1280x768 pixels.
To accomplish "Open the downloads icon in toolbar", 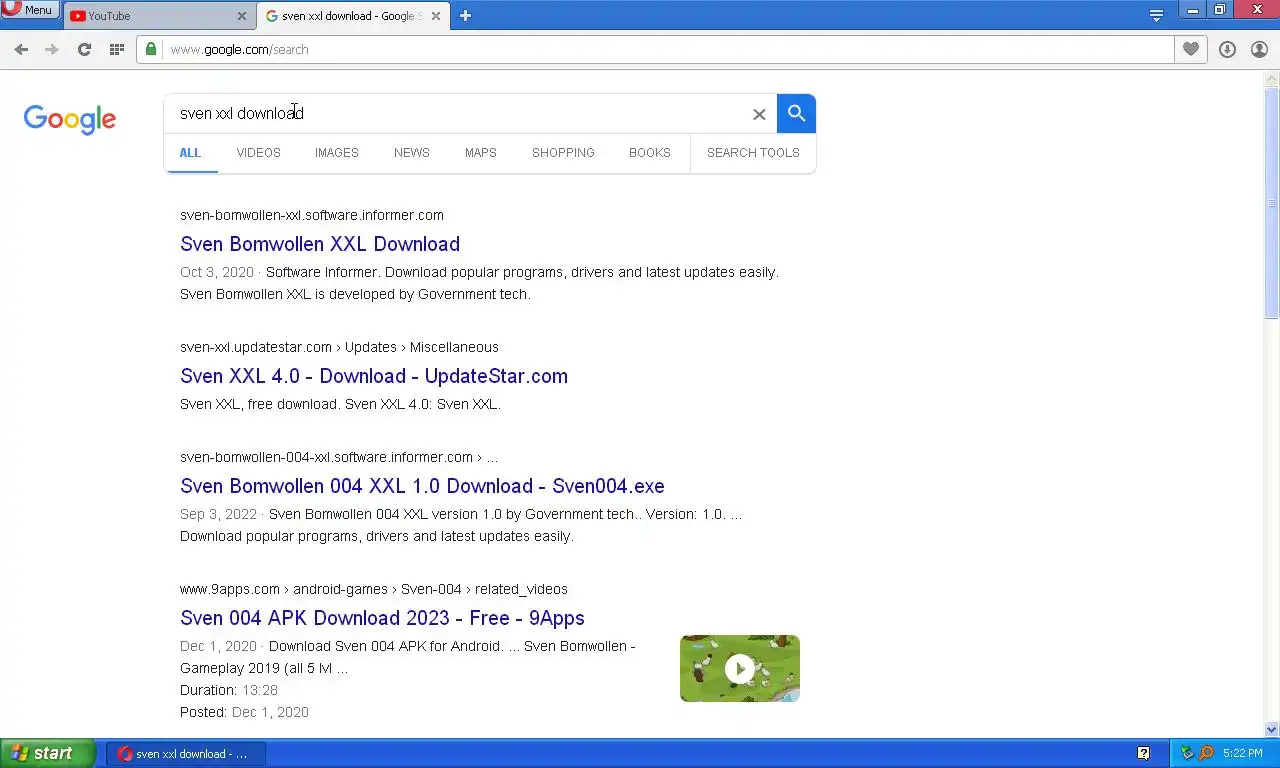I will 1227,49.
